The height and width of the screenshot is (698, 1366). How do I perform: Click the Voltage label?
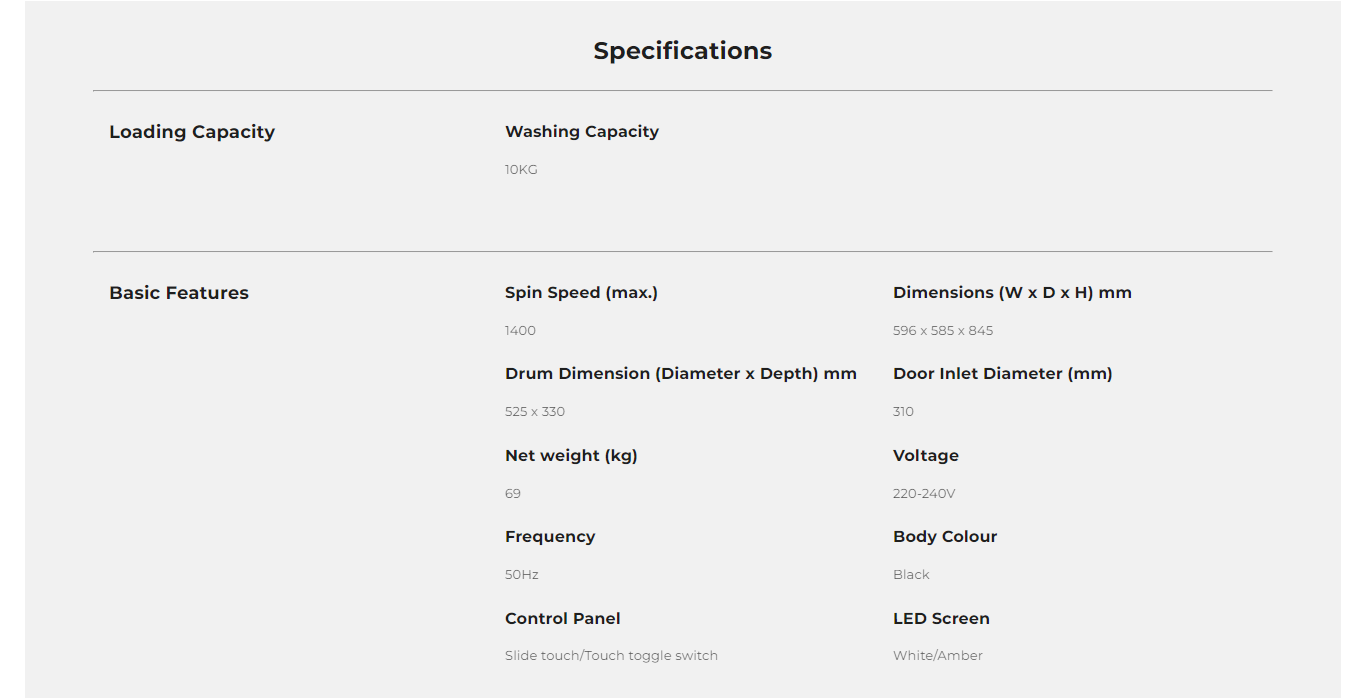click(925, 456)
